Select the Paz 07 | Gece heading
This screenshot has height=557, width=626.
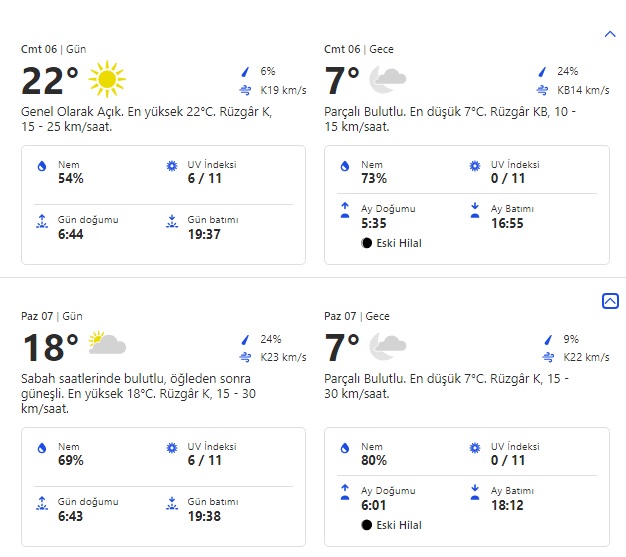click(357, 316)
